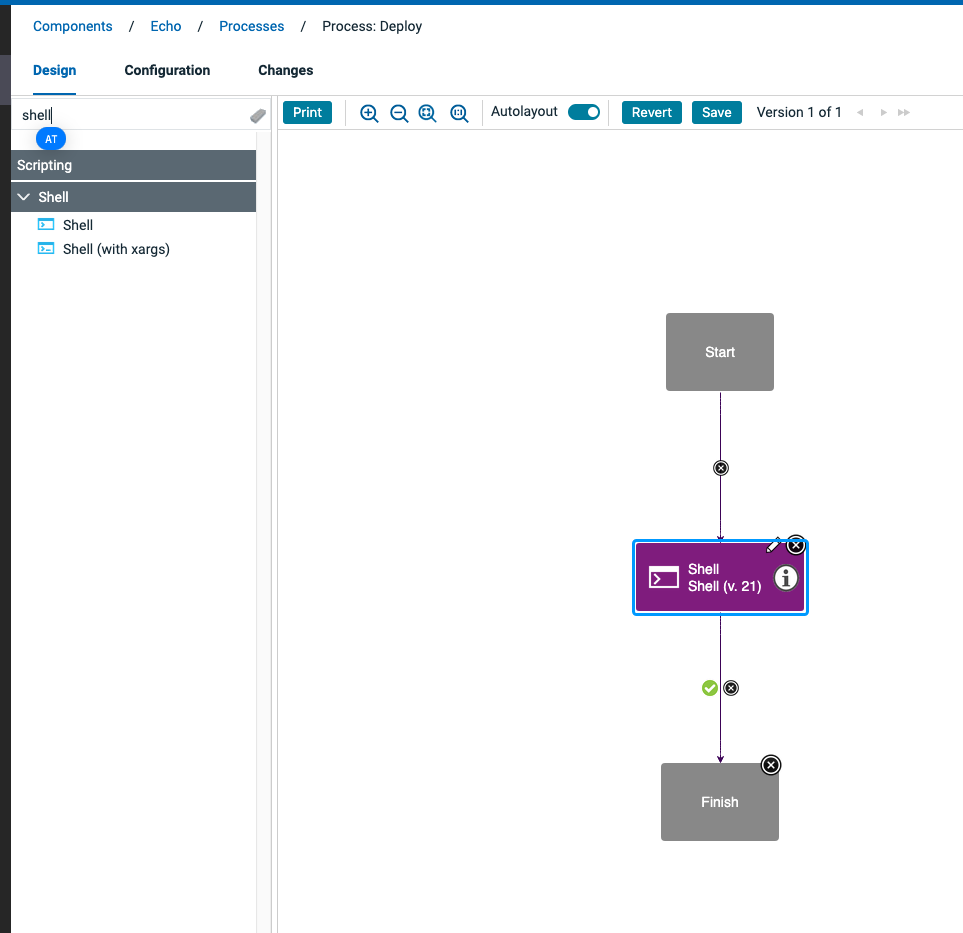Delete the connection from Start to Shell
963x933 pixels.
(720, 468)
